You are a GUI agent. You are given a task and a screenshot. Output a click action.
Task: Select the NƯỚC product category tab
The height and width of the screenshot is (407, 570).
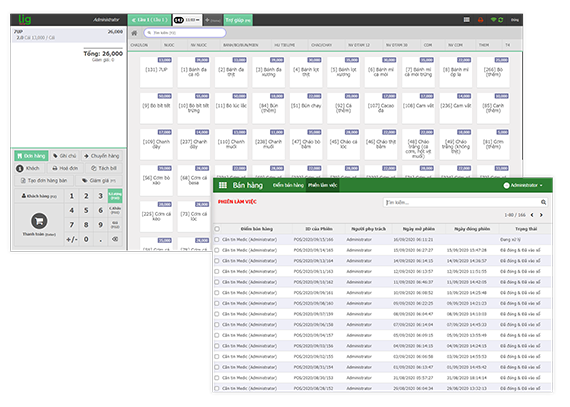pyautogui.click(x=169, y=45)
